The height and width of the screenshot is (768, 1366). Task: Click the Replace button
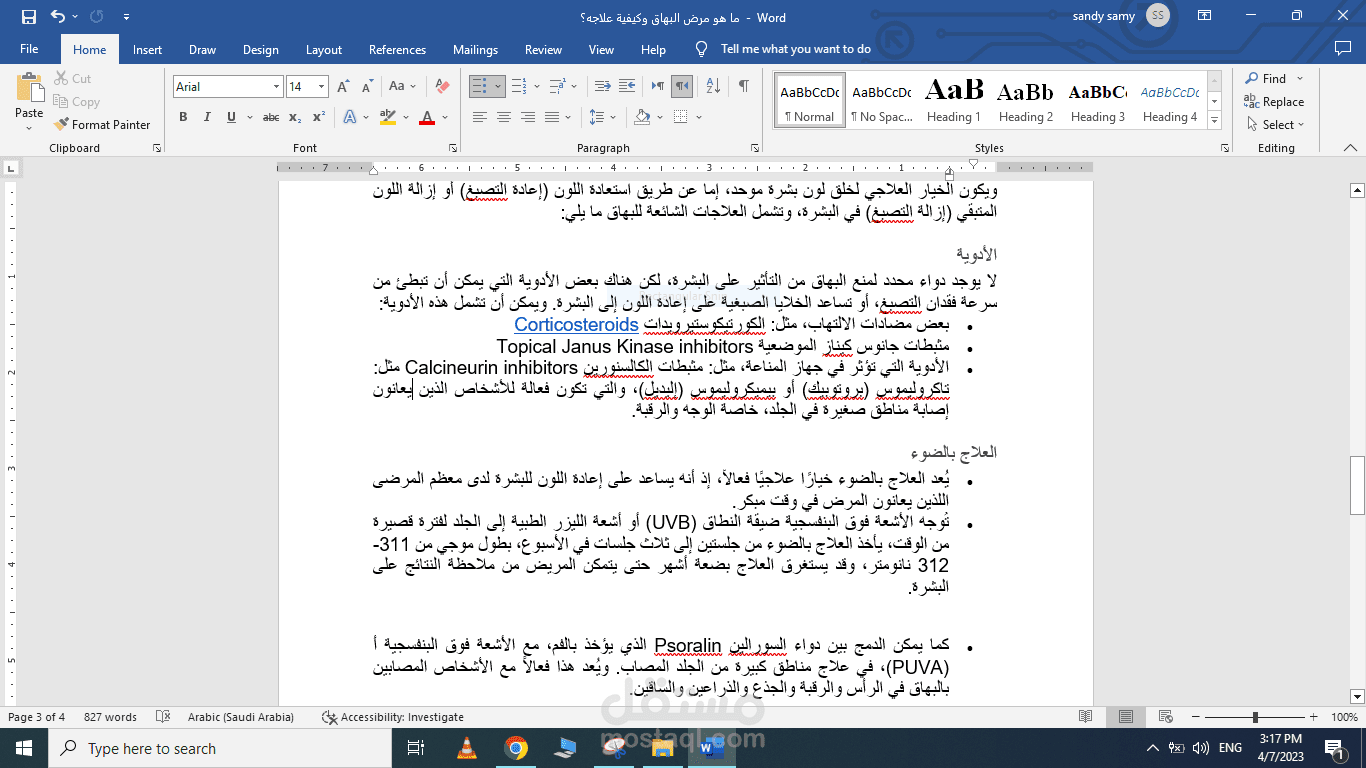coord(1274,101)
